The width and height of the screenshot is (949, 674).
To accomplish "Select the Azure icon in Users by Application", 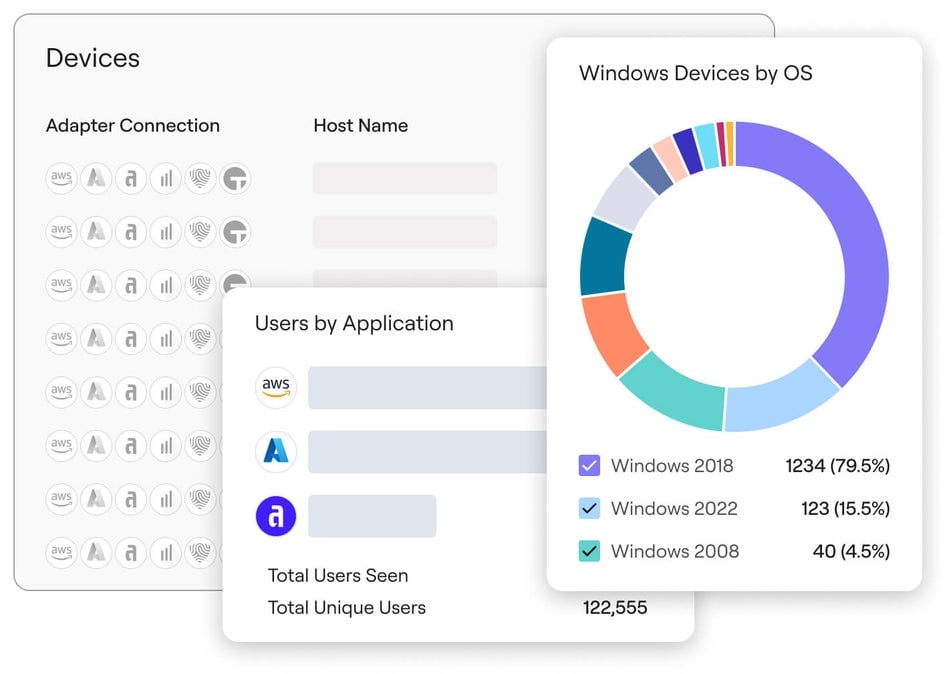I will pyautogui.click(x=276, y=452).
